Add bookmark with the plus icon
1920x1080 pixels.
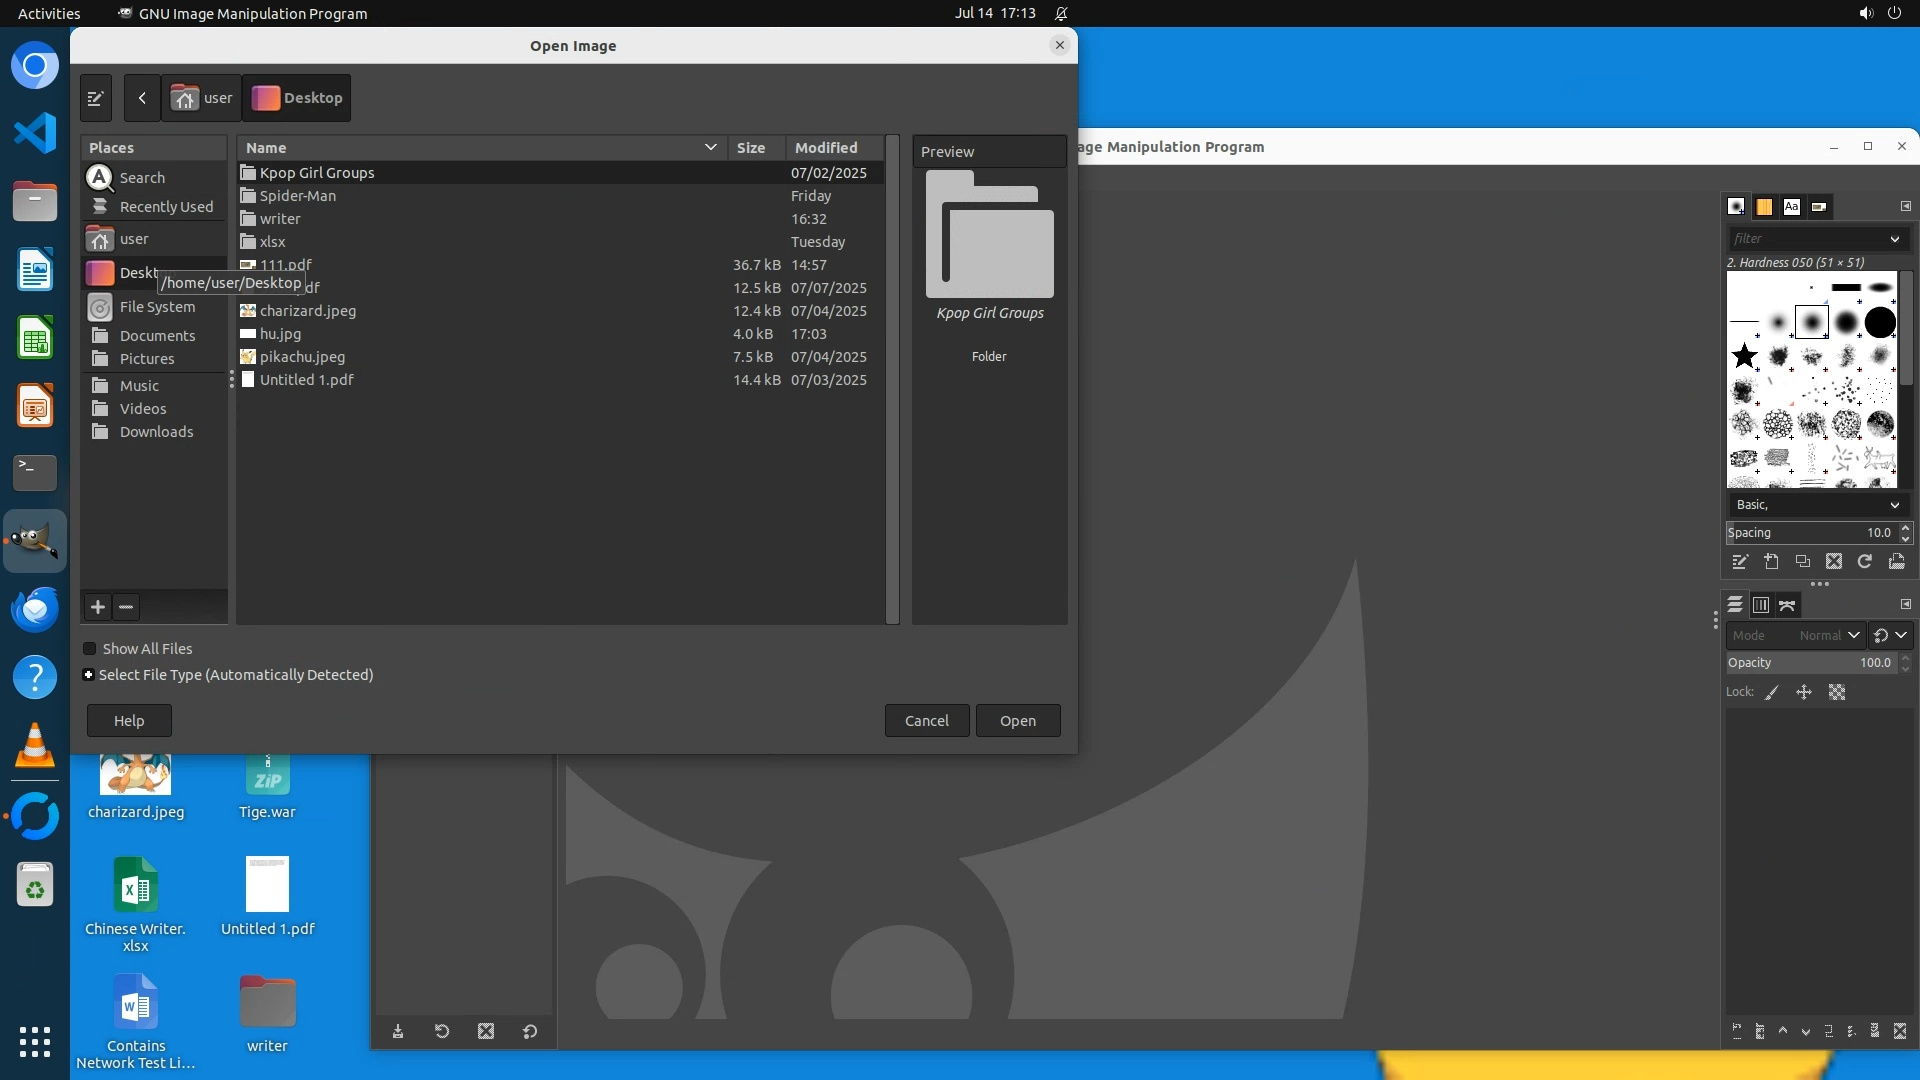pyautogui.click(x=97, y=607)
